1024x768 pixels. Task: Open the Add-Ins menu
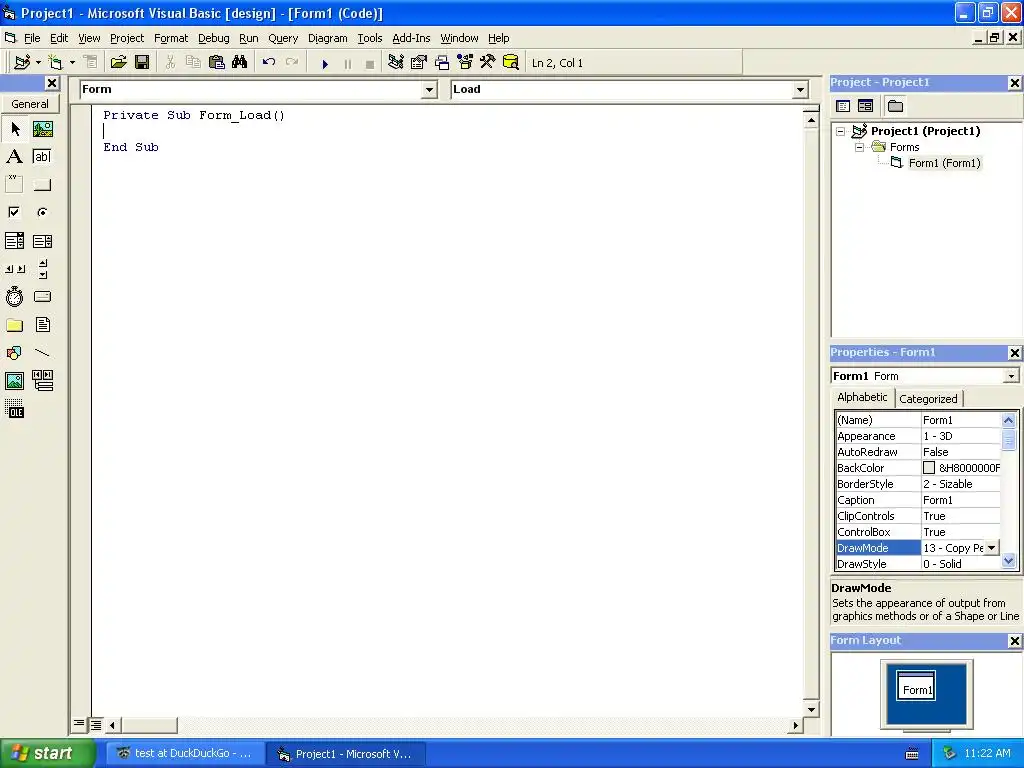(411, 39)
